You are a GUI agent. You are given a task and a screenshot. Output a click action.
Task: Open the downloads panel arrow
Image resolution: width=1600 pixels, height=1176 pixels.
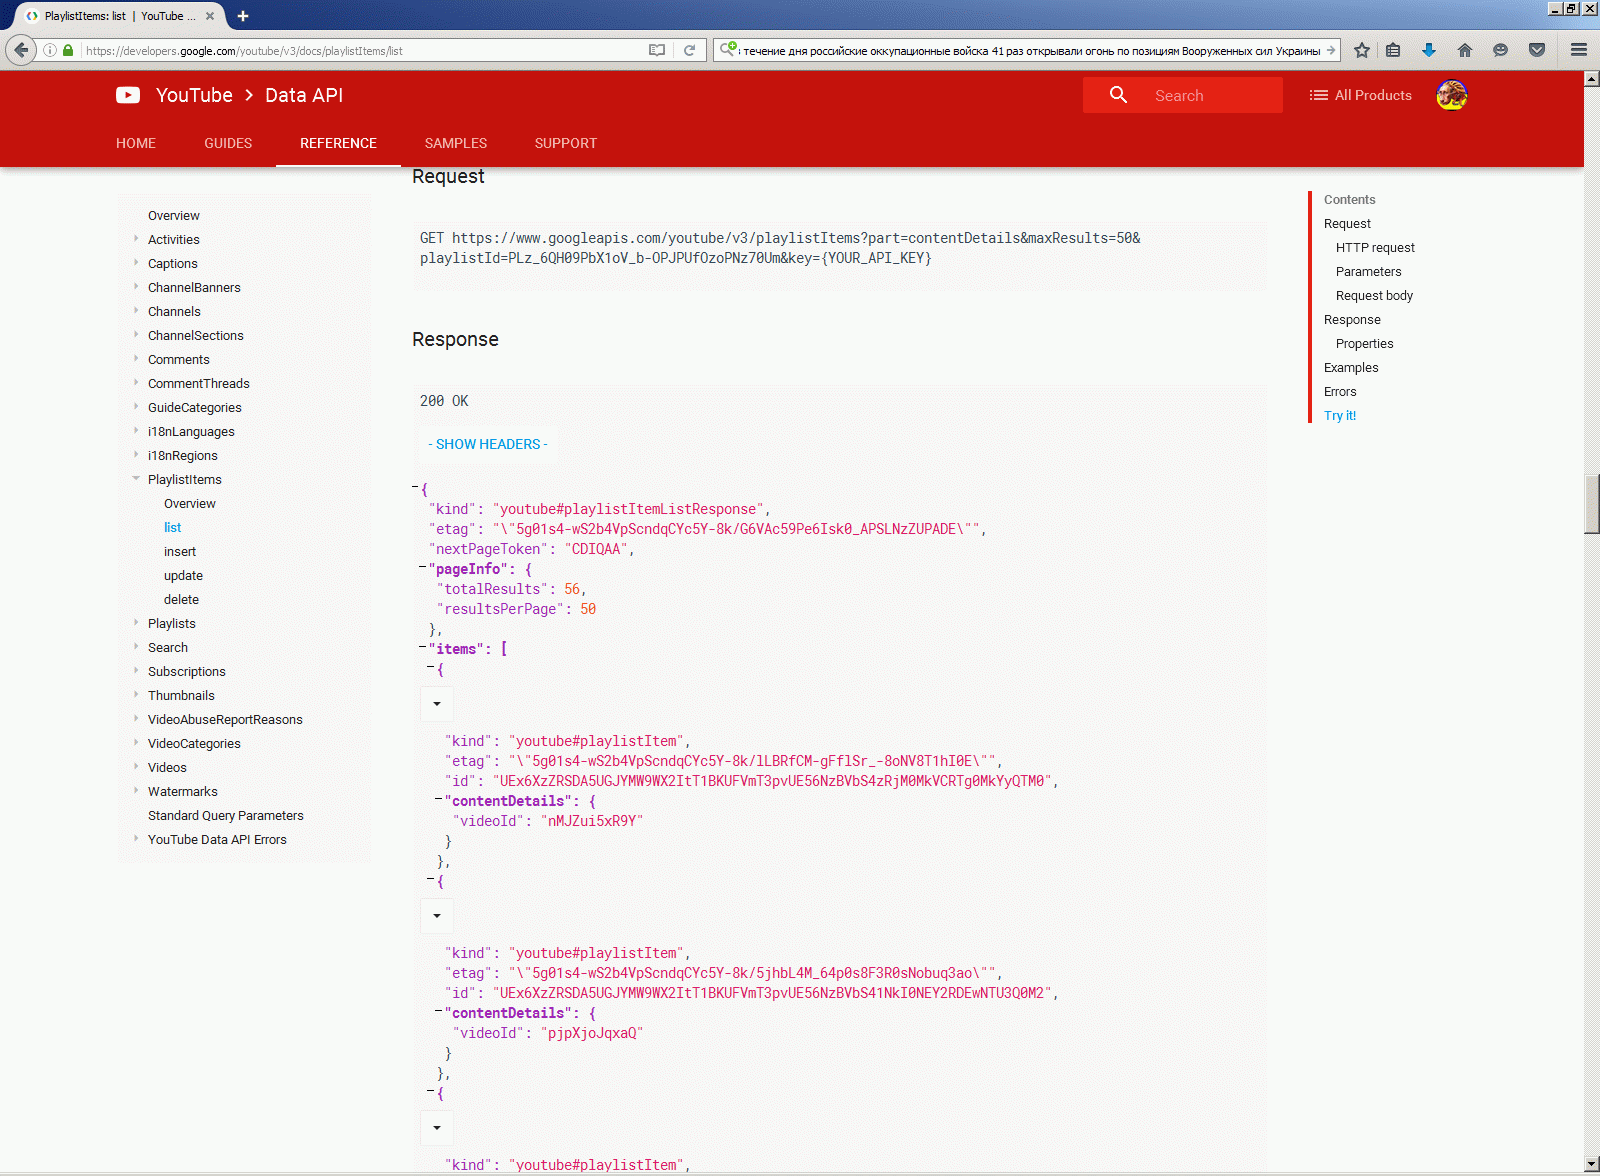tap(1429, 50)
